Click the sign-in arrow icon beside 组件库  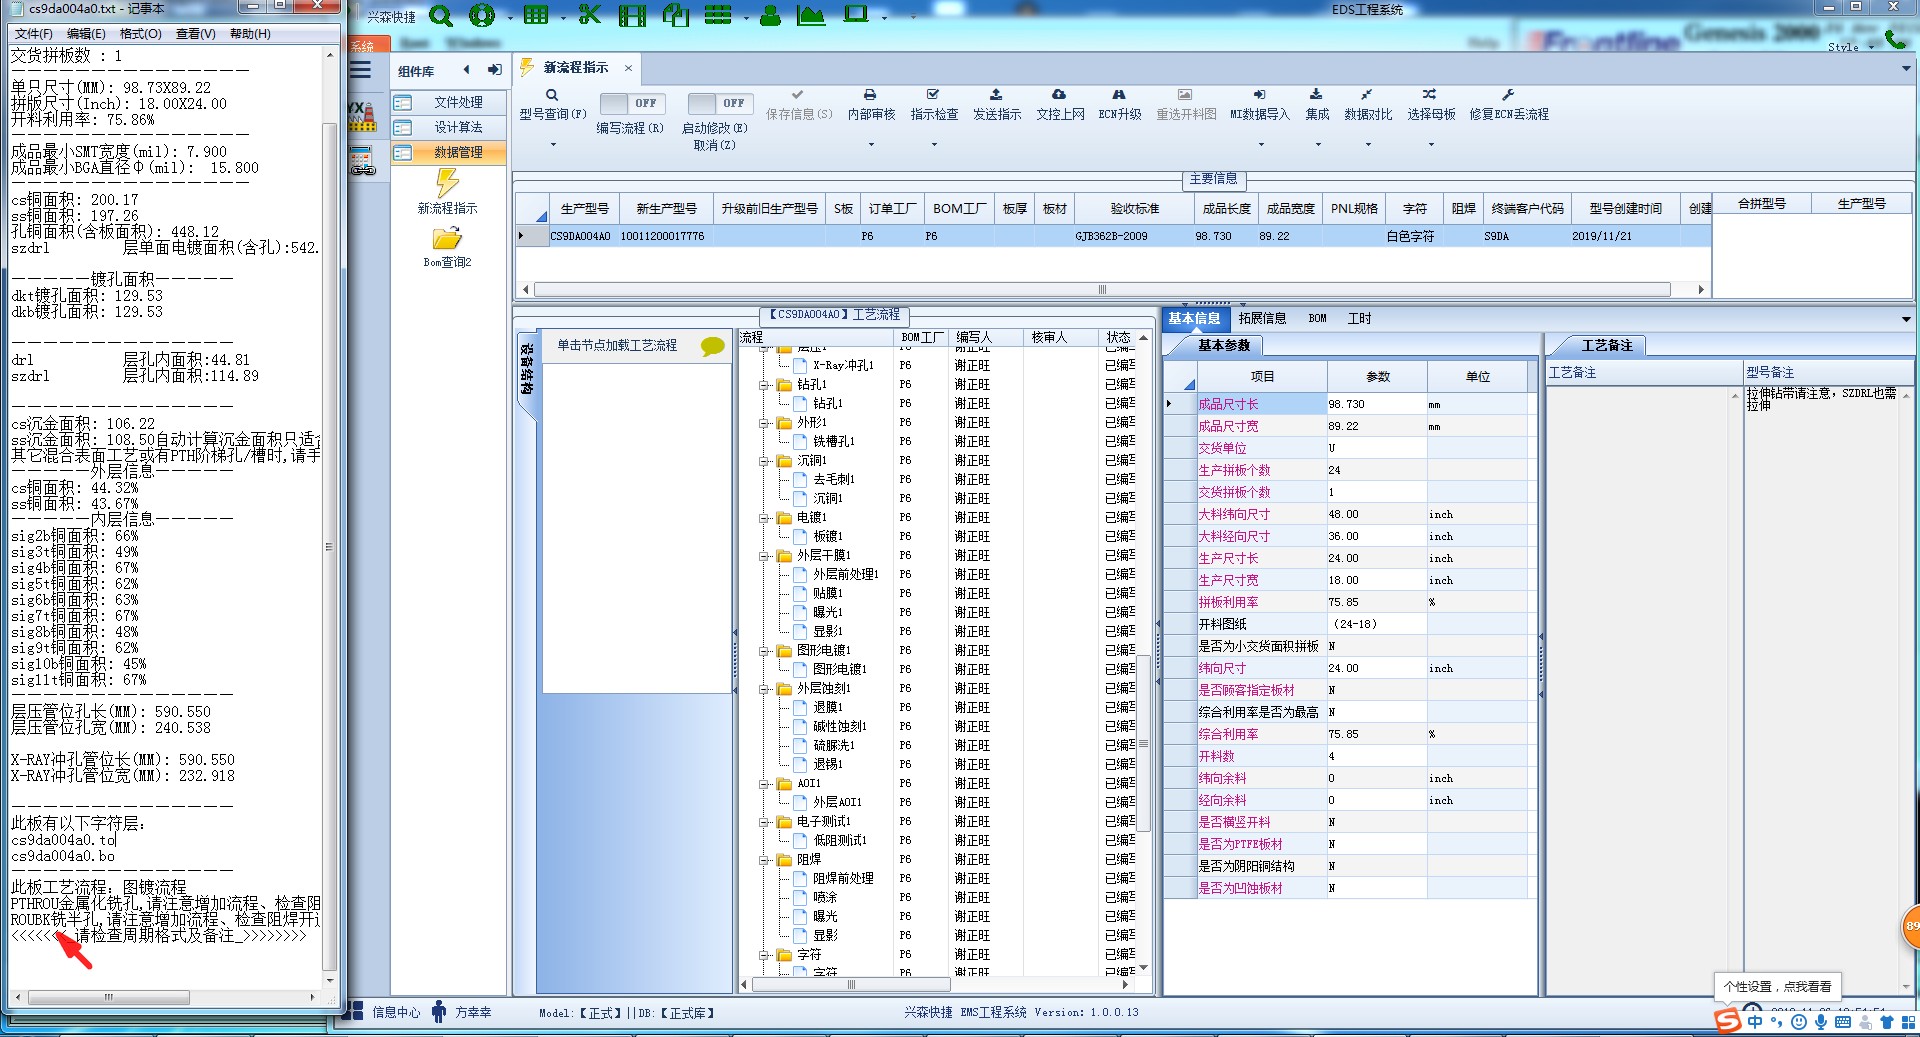pyautogui.click(x=494, y=70)
